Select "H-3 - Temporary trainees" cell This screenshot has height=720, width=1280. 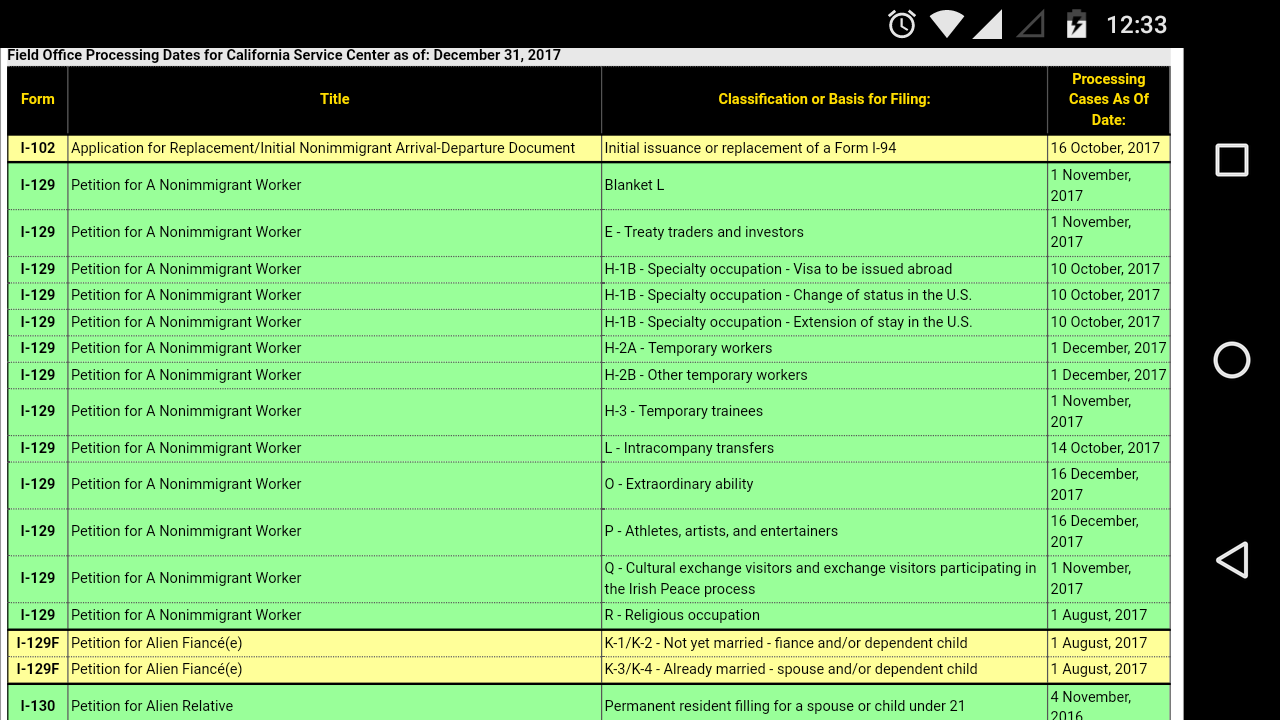pyautogui.click(x=824, y=411)
